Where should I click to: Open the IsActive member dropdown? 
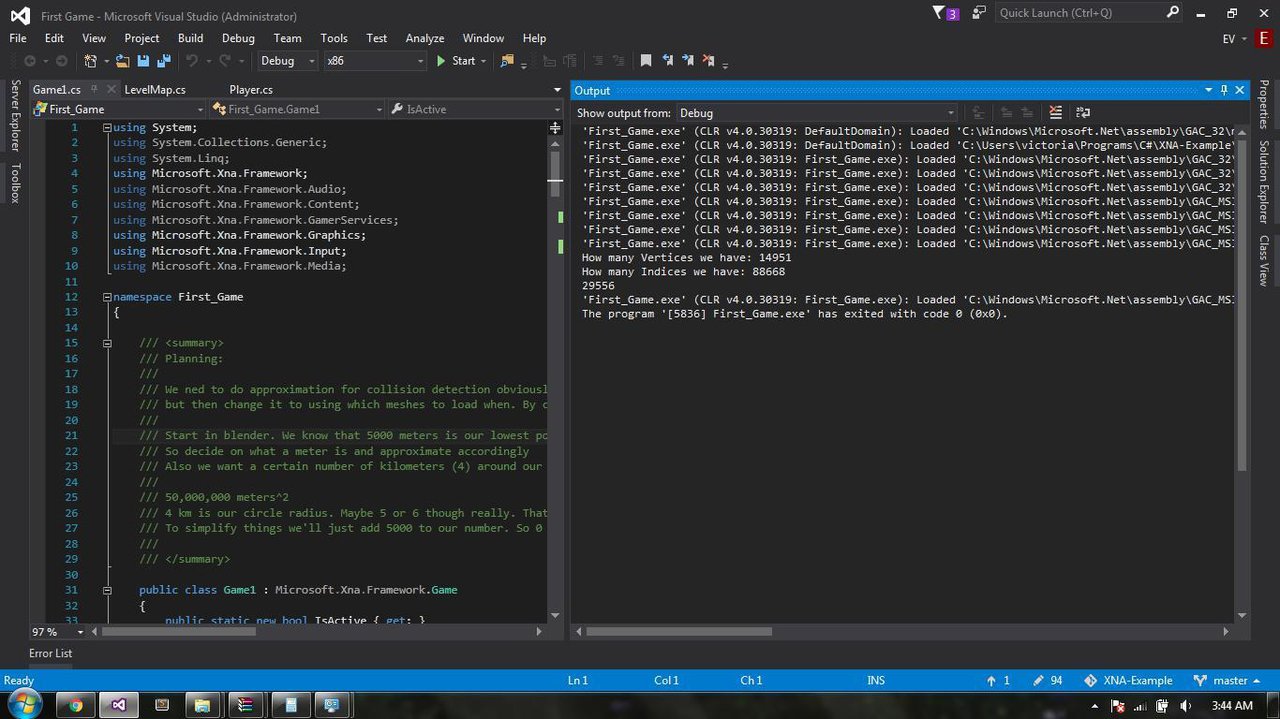[x=475, y=109]
